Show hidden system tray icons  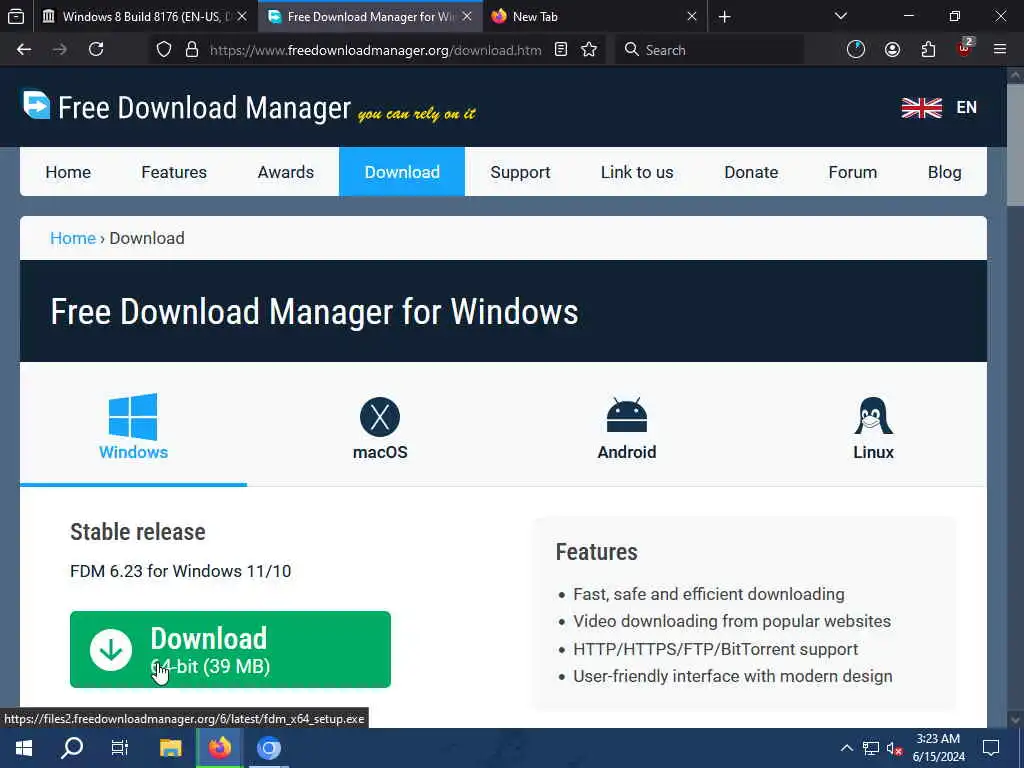846,748
